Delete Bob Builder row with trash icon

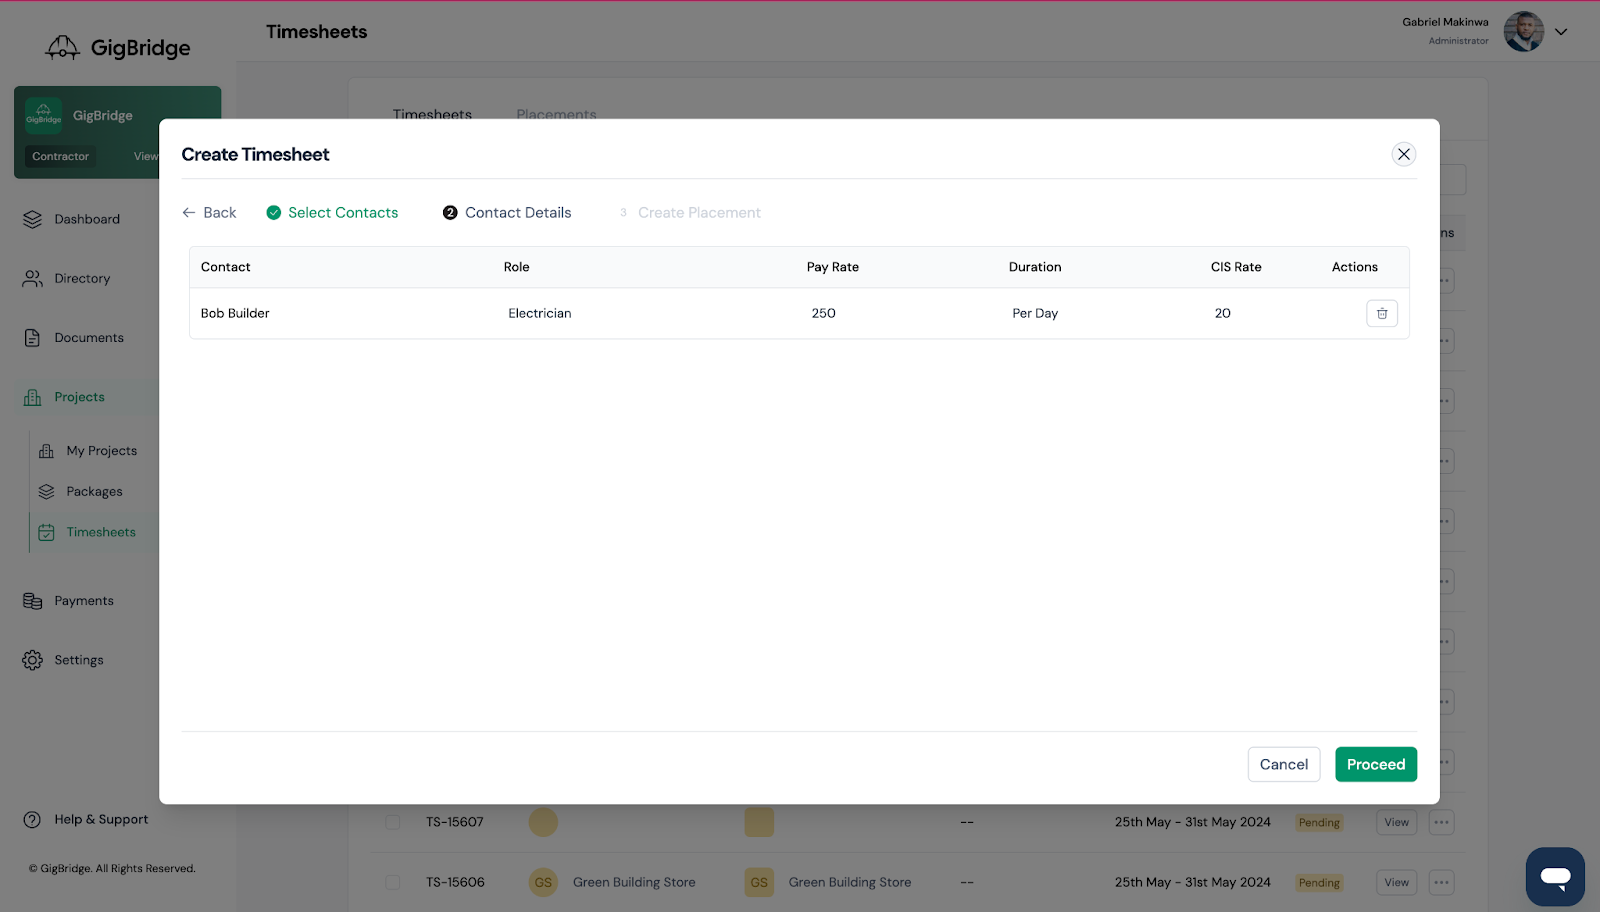click(x=1382, y=313)
